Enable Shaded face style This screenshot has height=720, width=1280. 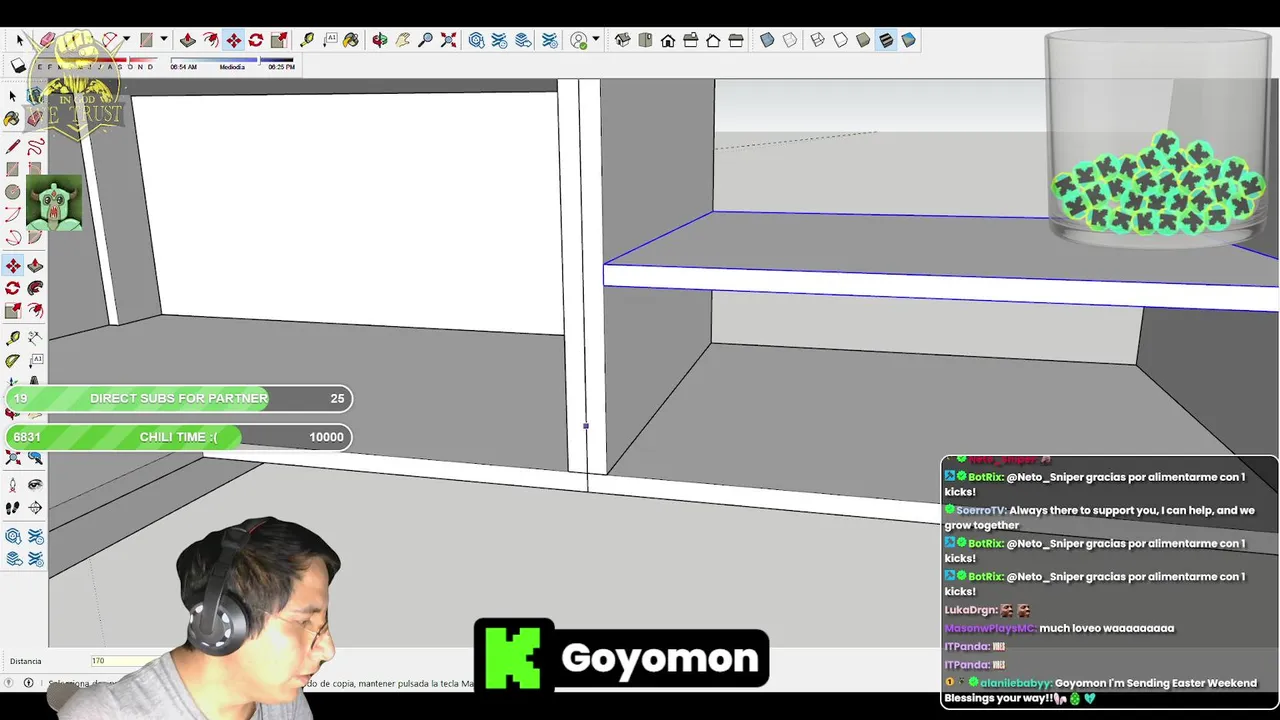pyautogui.click(x=863, y=40)
